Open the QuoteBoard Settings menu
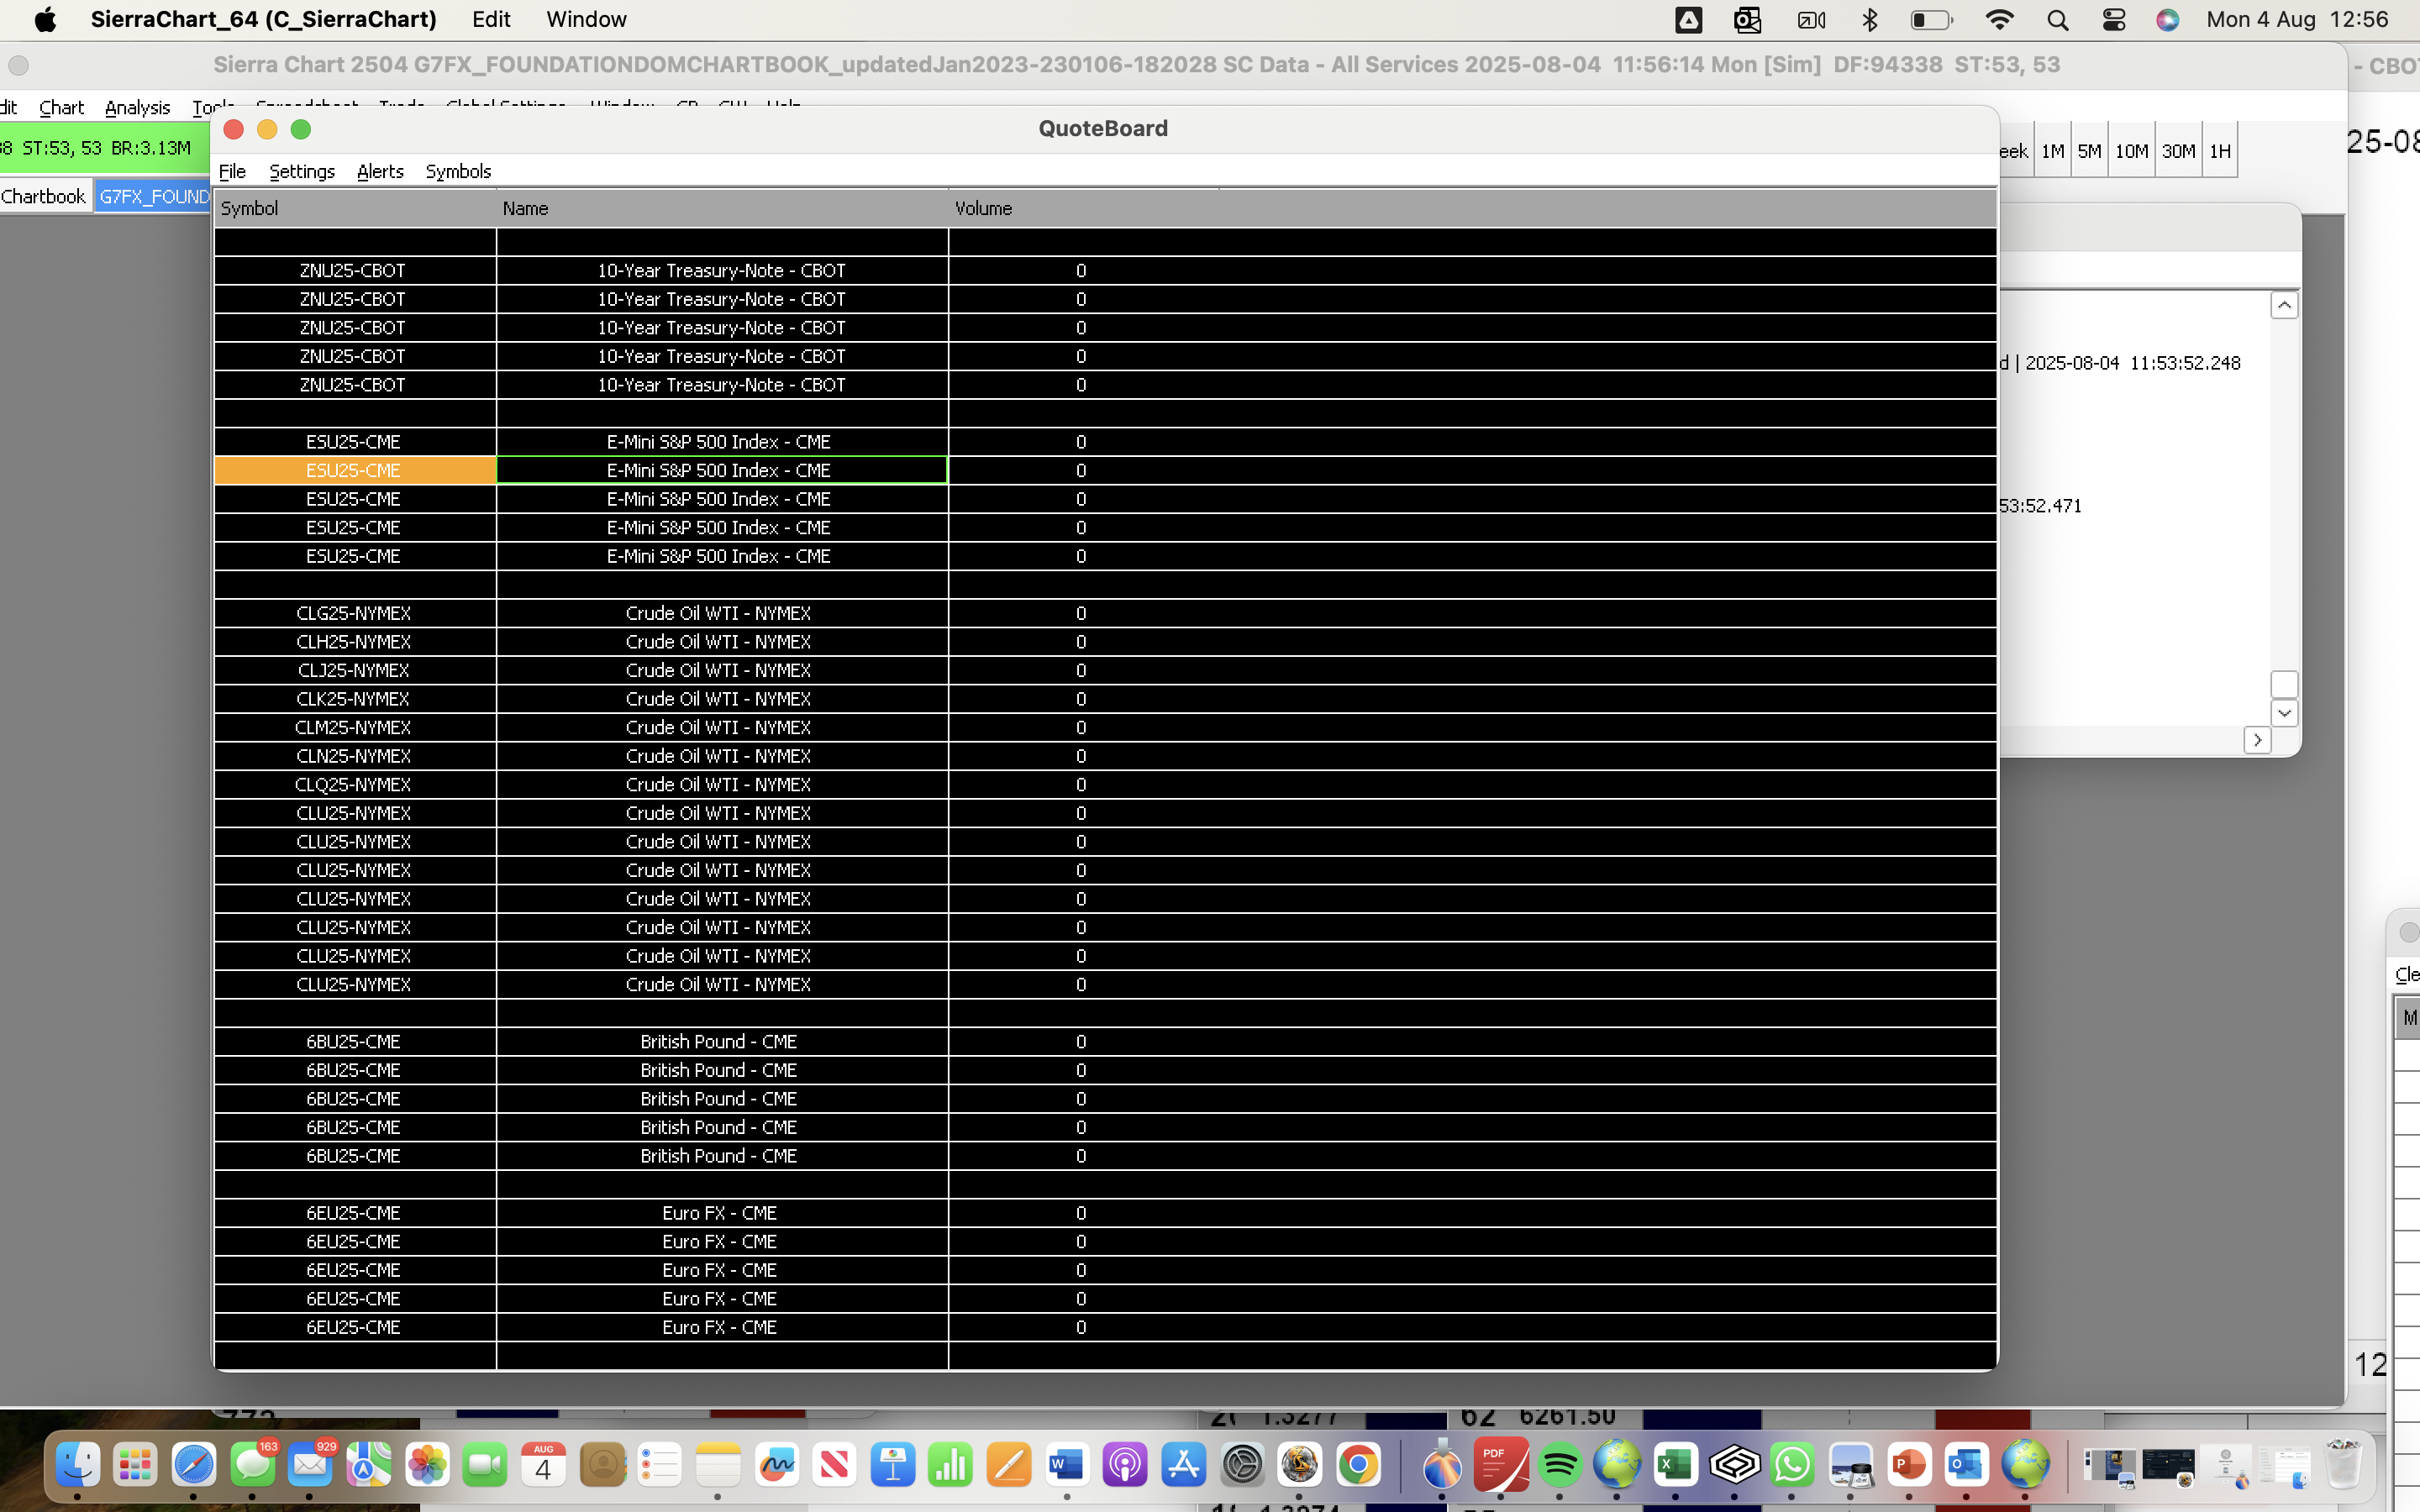This screenshot has width=2420, height=1512. (301, 171)
